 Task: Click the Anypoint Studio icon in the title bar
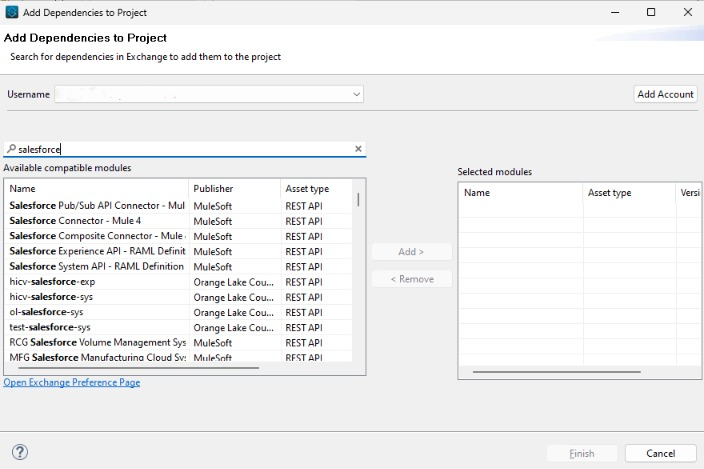(x=12, y=12)
